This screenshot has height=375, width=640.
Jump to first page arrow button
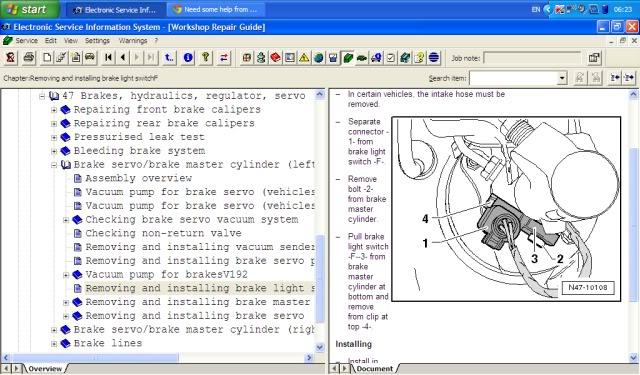[x=108, y=58]
